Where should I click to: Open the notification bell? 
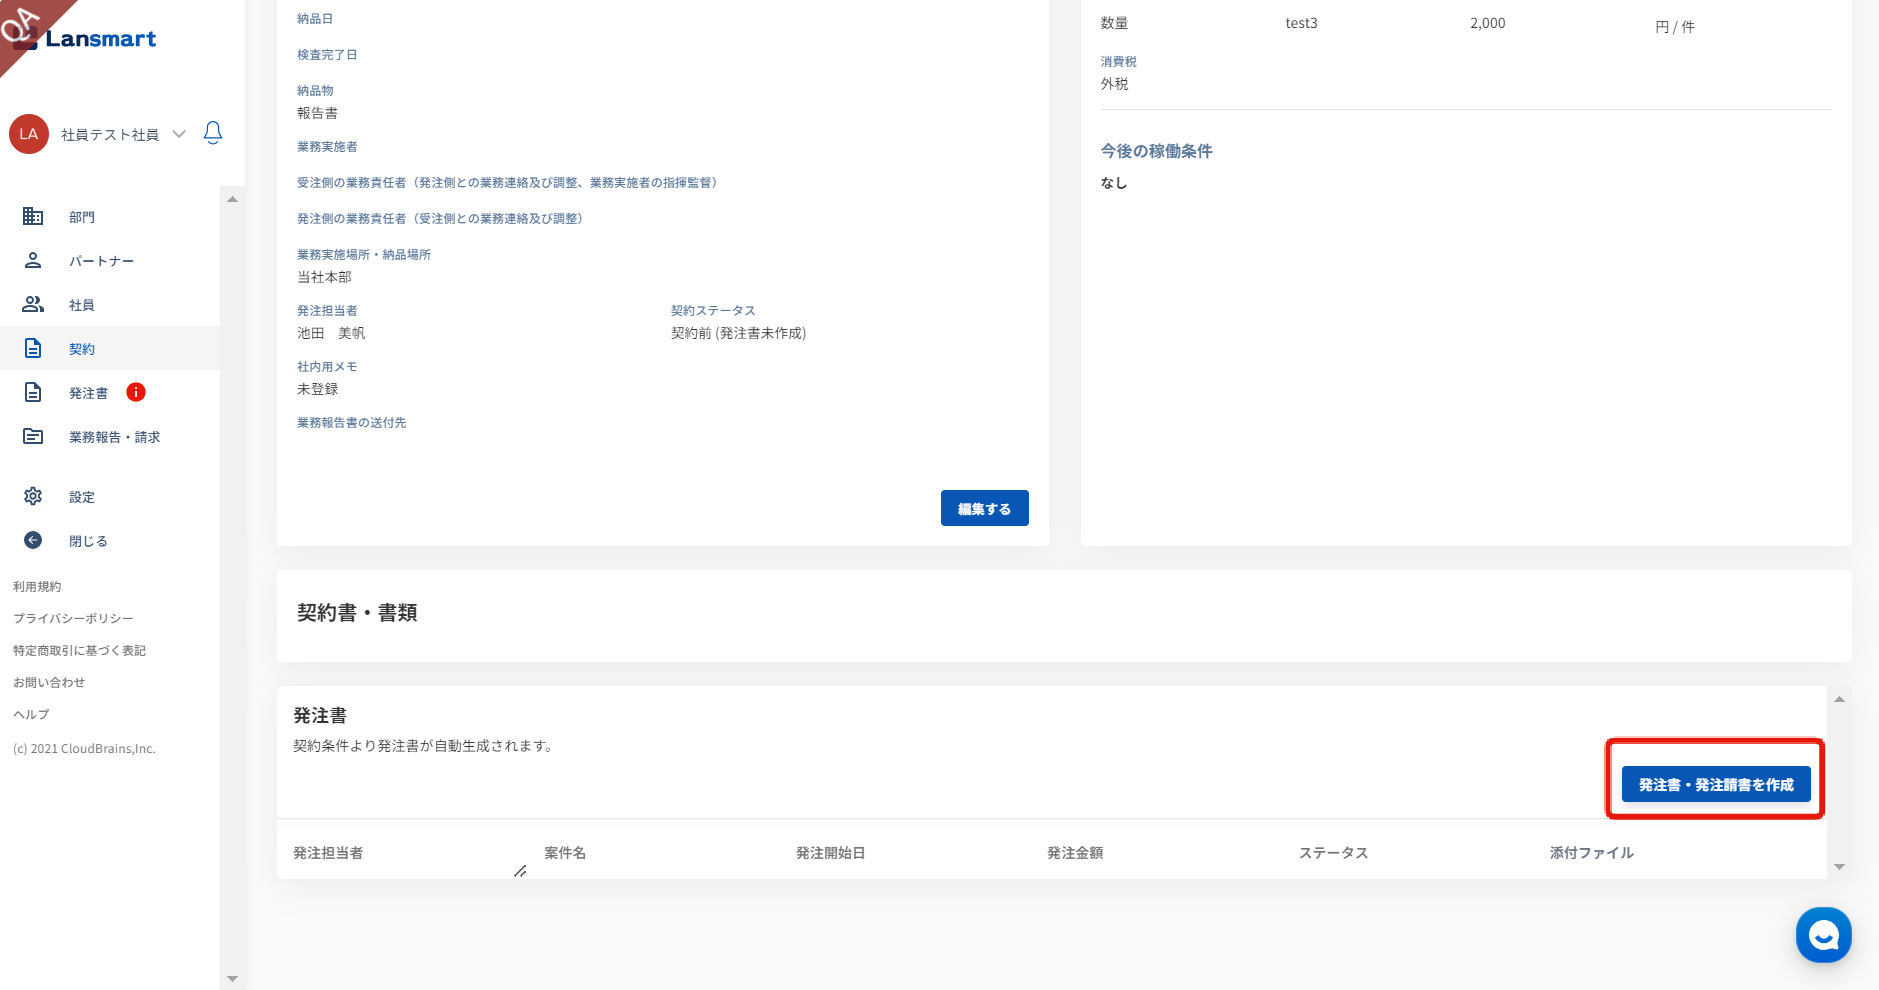point(213,133)
